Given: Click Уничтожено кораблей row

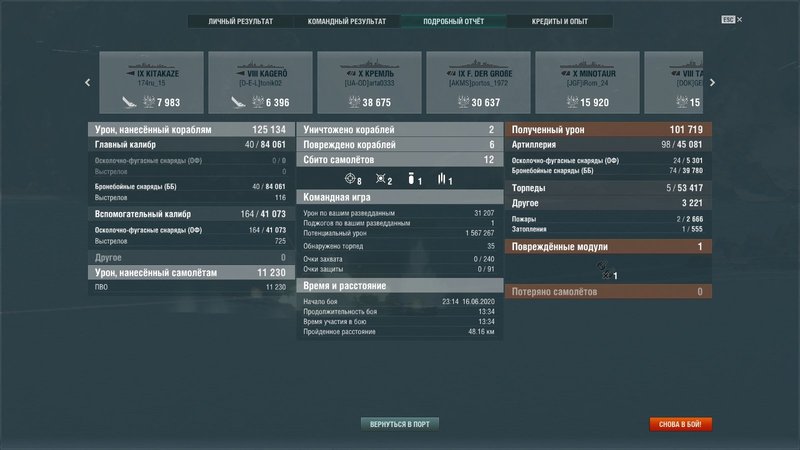Looking at the screenshot, I should (399, 130).
